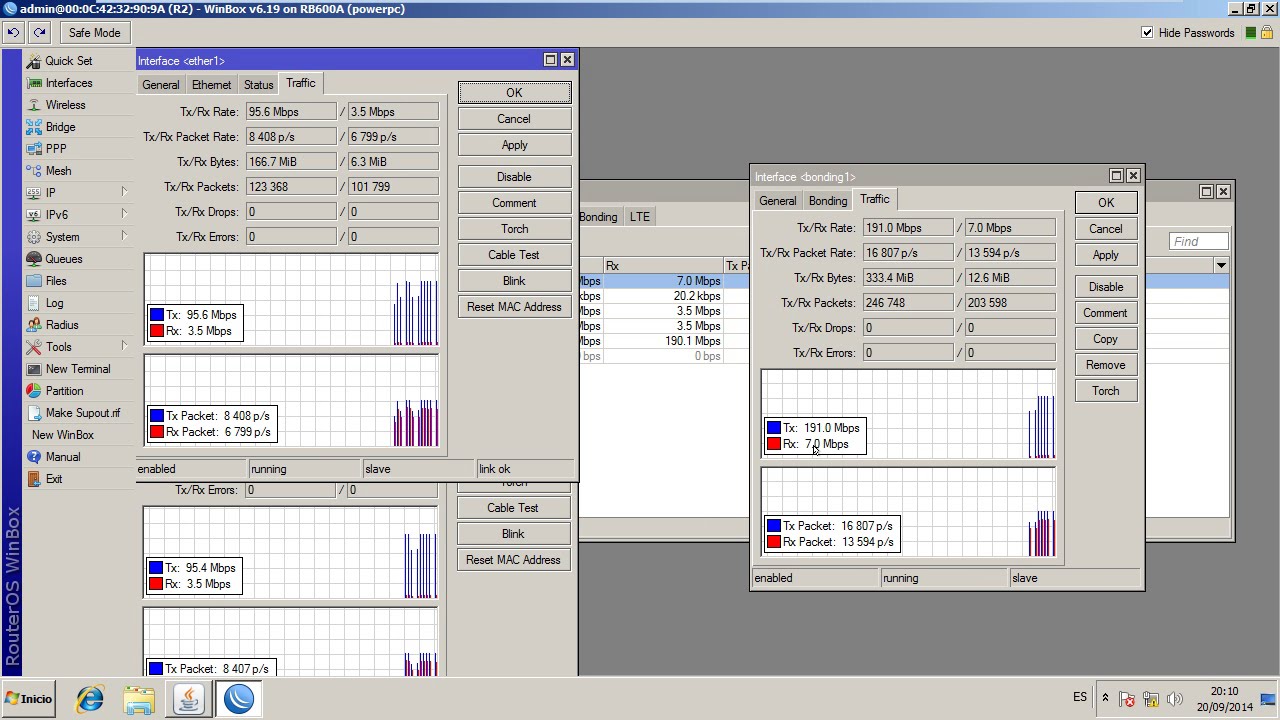Toggle the Hide Passwords checkbox
The width and height of the screenshot is (1280, 720).
click(1147, 33)
